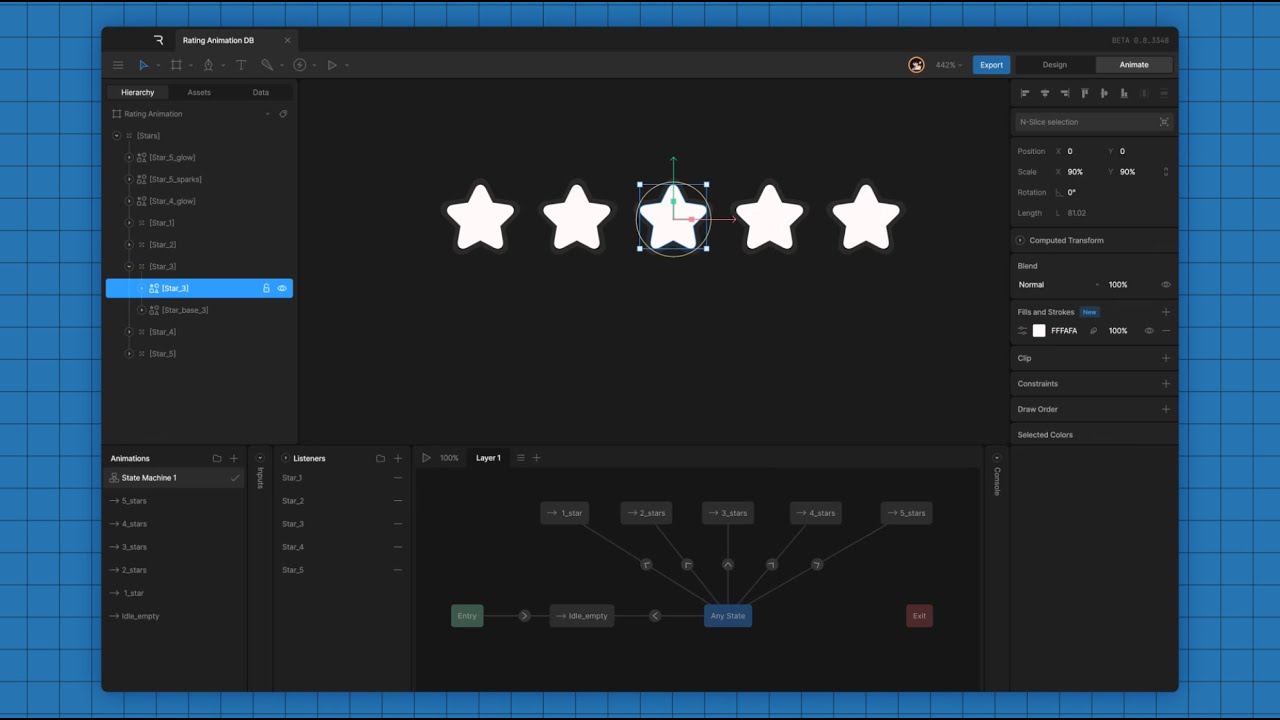
Task: Open the hamburger menu in toolbar
Action: pos(118,65)
